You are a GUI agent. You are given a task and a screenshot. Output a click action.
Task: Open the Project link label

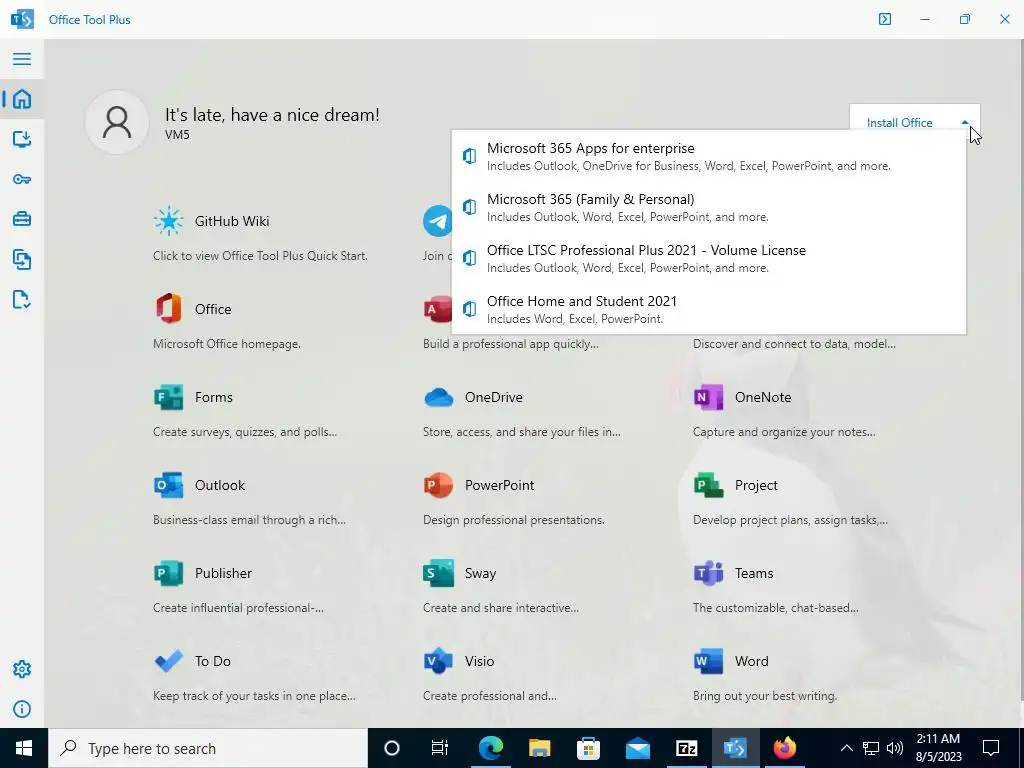pyautogui.click(x=756, y=485)
